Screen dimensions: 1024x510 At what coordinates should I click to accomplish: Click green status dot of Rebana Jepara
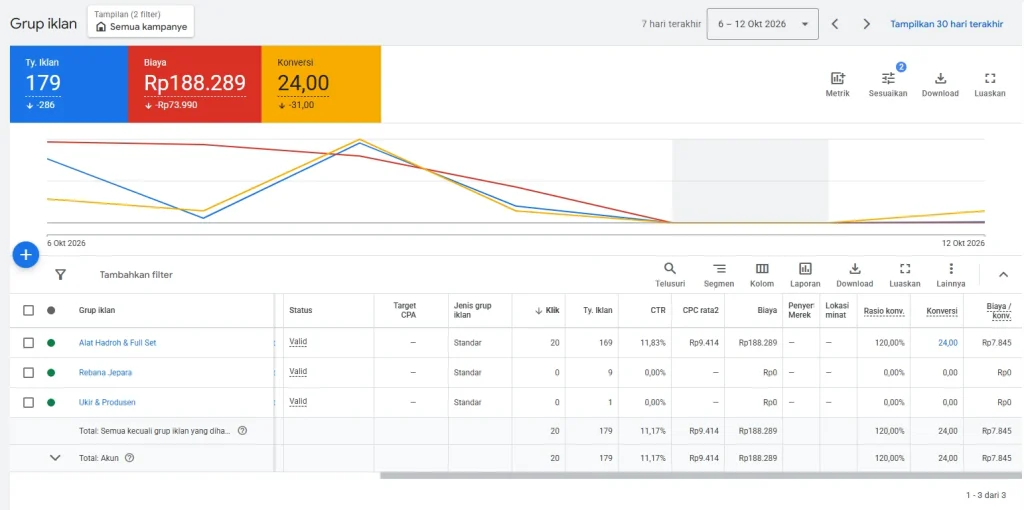51,372
